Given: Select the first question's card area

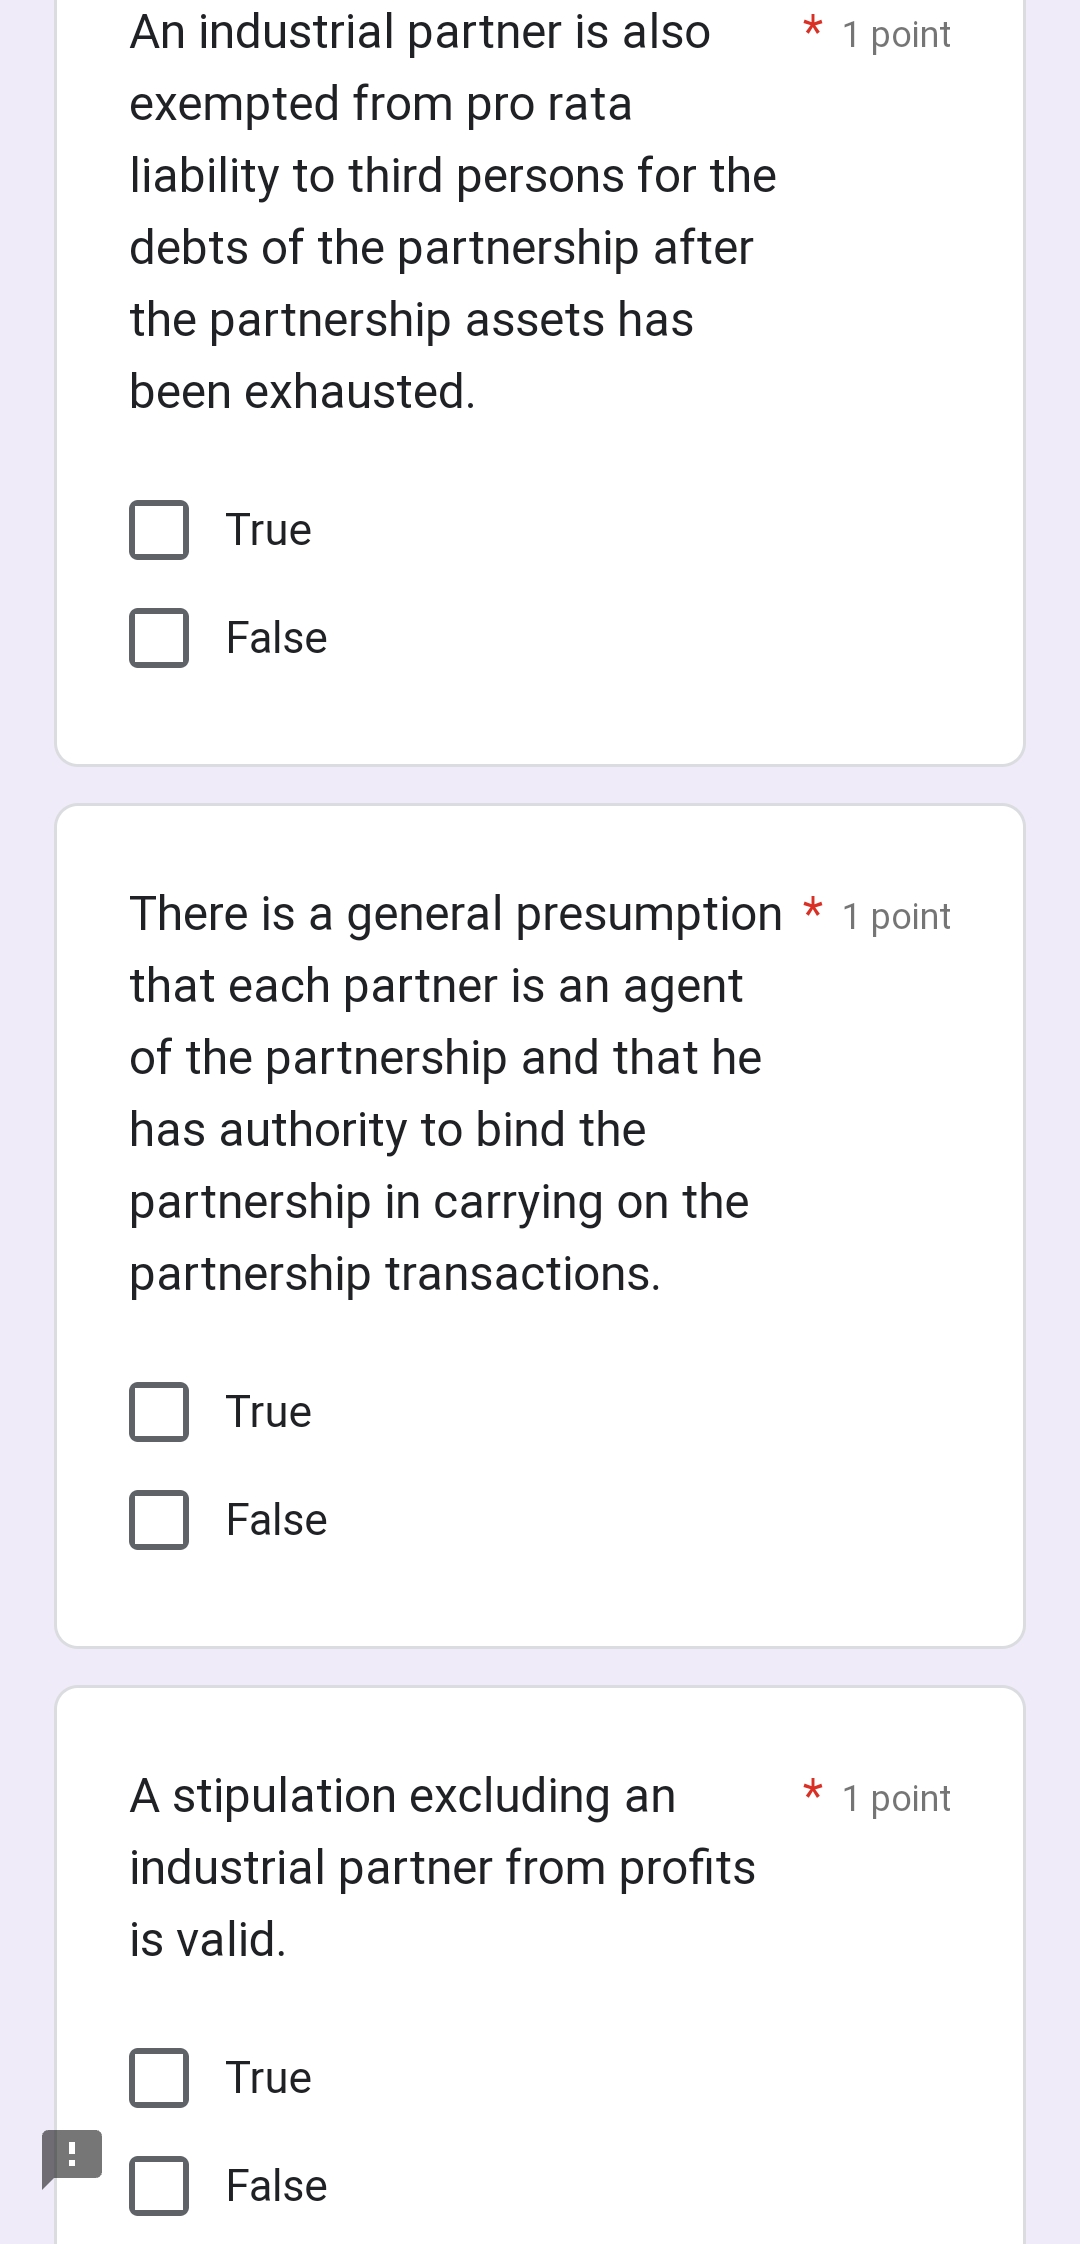Looking at the screenshot, I should (x=540, y=380).
